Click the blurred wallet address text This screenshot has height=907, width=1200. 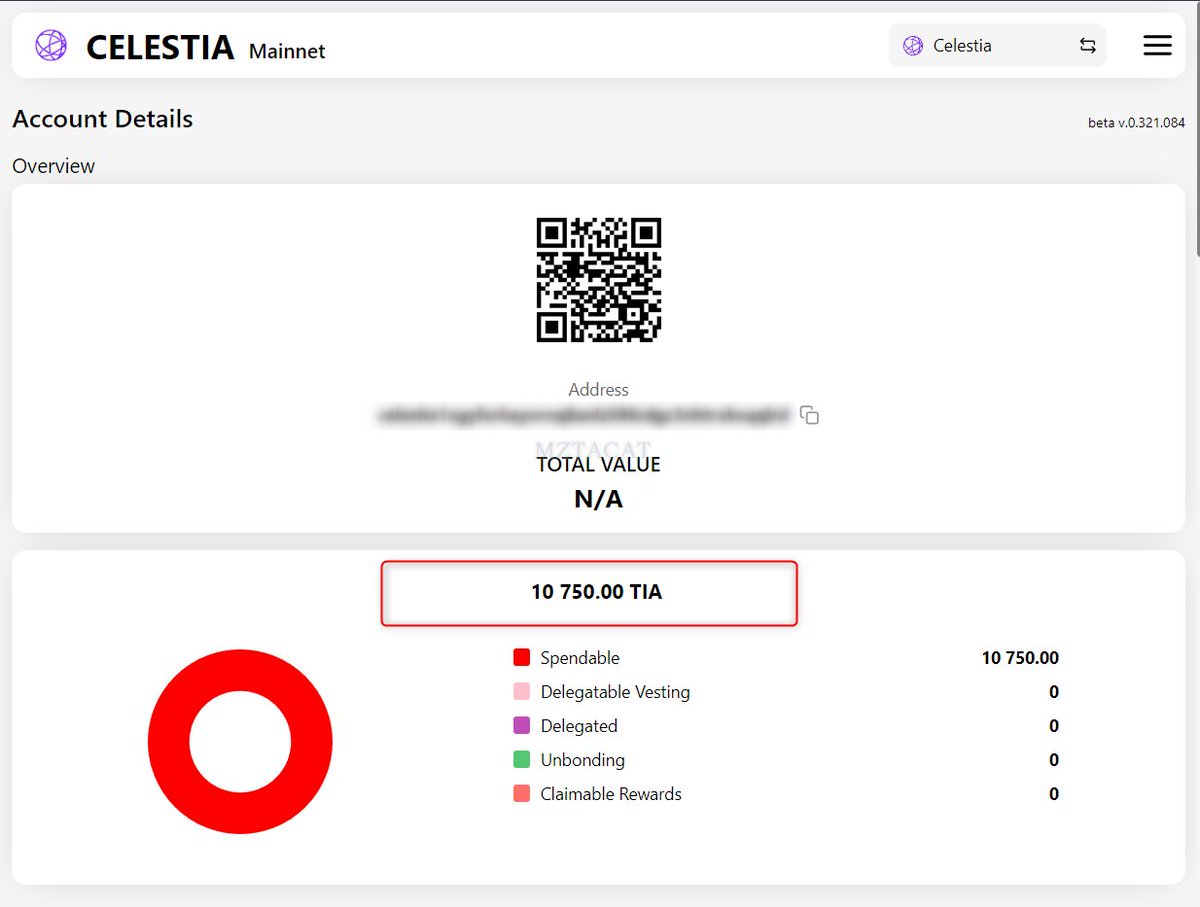click(x=584, y=414)
